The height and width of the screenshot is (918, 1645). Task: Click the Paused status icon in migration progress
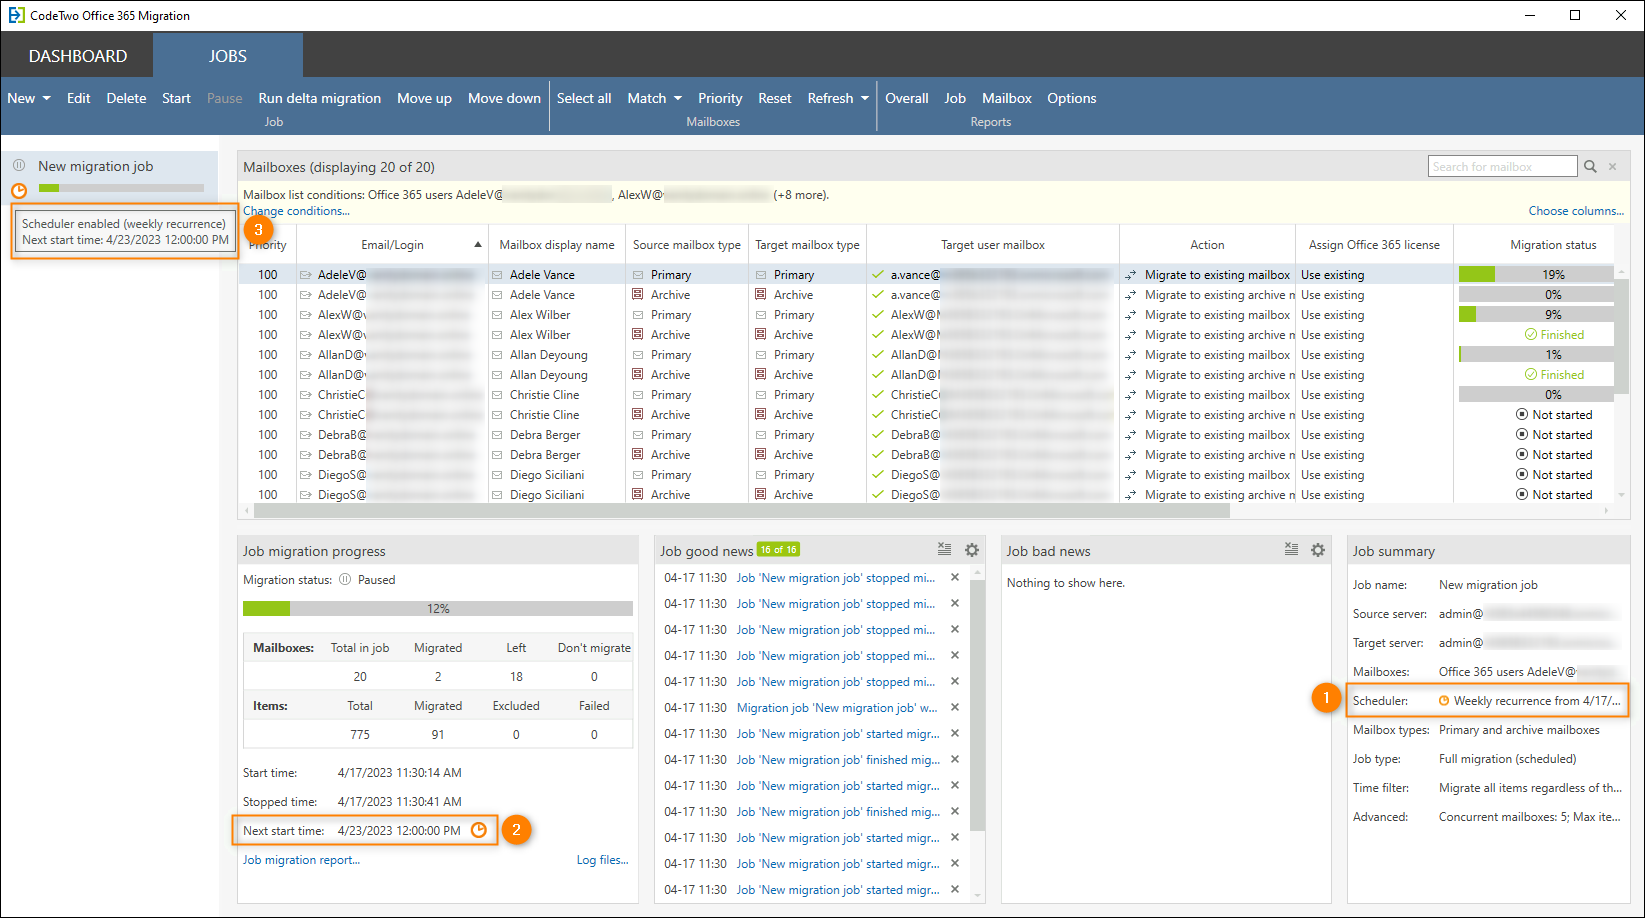[x=345, y=579]
